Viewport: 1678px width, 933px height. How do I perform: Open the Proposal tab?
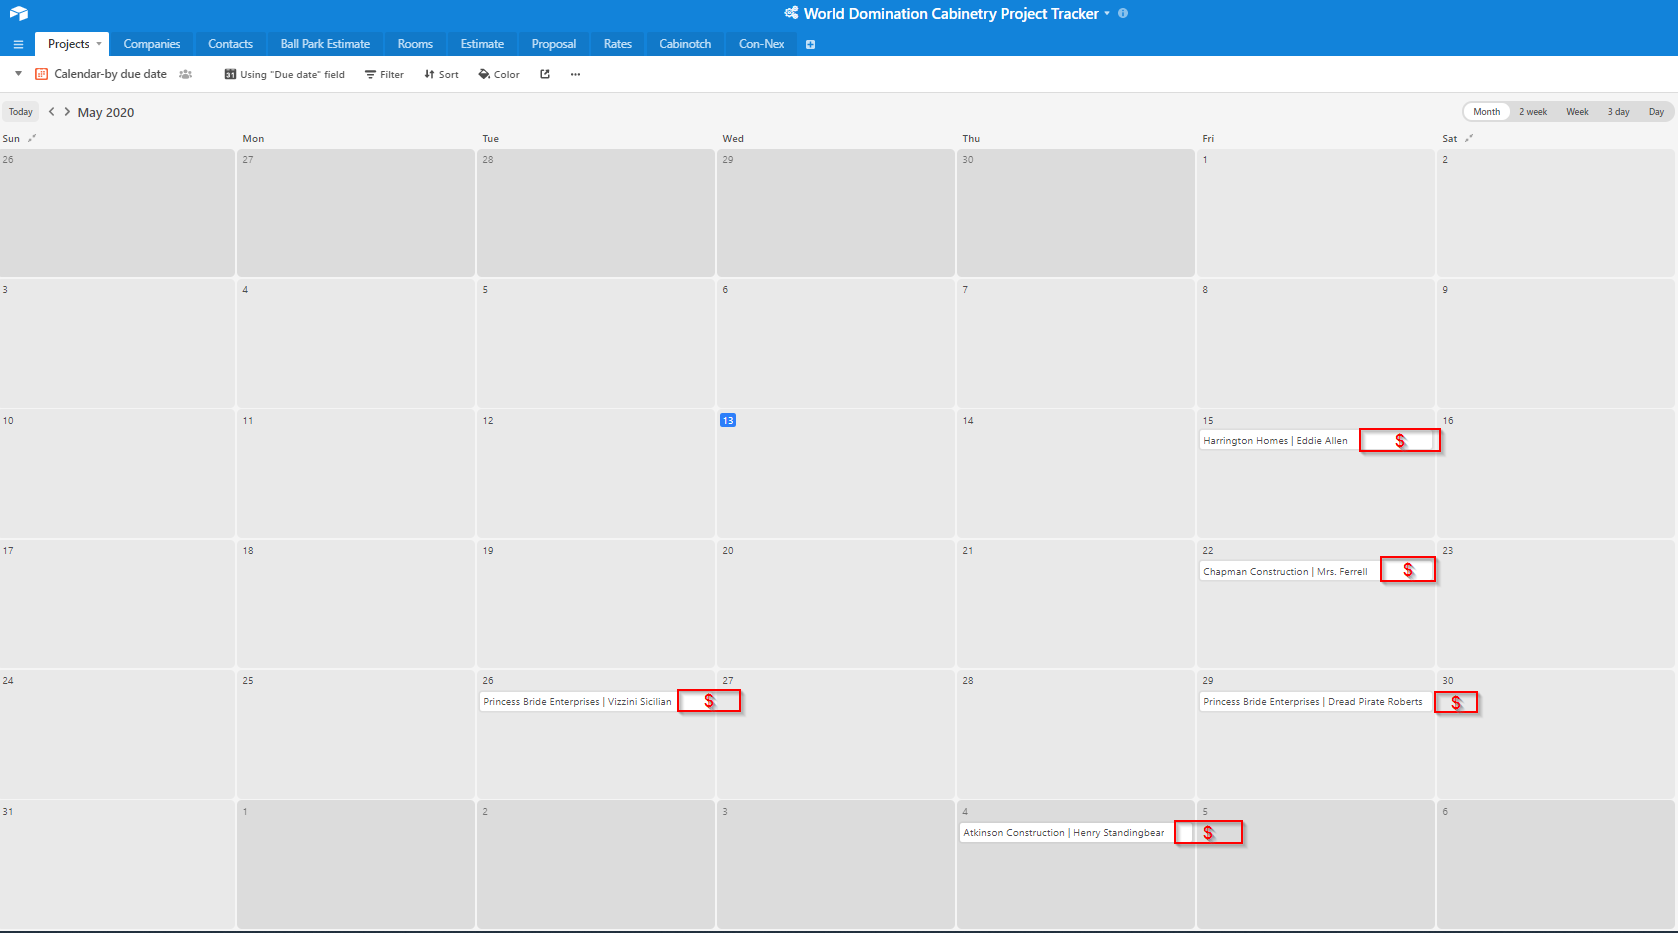pyautogui.click(x=554, y=44)
